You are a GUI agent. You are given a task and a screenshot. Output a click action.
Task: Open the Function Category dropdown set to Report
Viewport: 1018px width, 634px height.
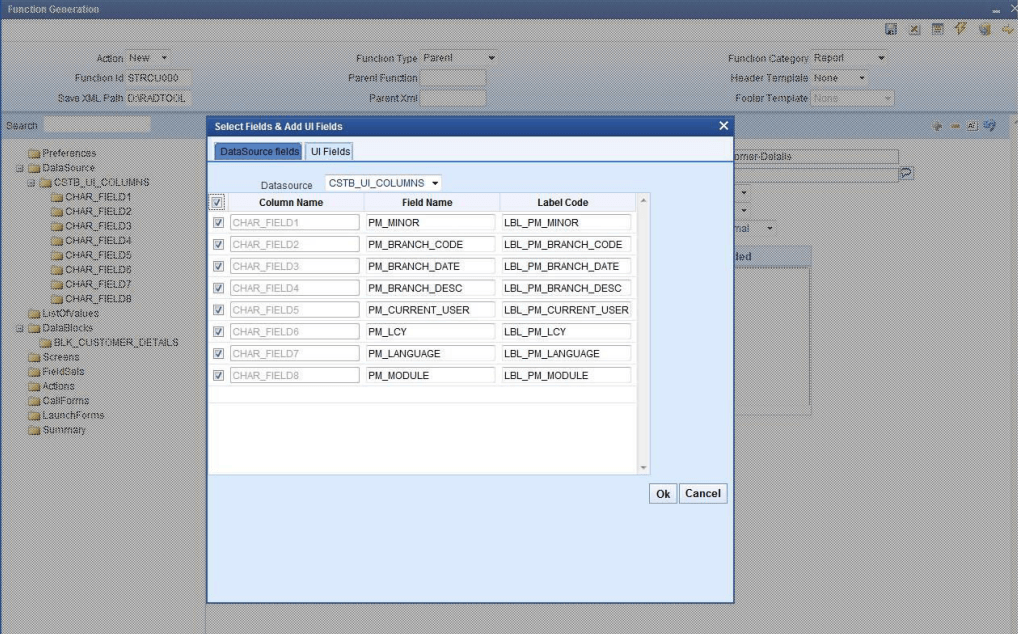[x=849, y=58]
